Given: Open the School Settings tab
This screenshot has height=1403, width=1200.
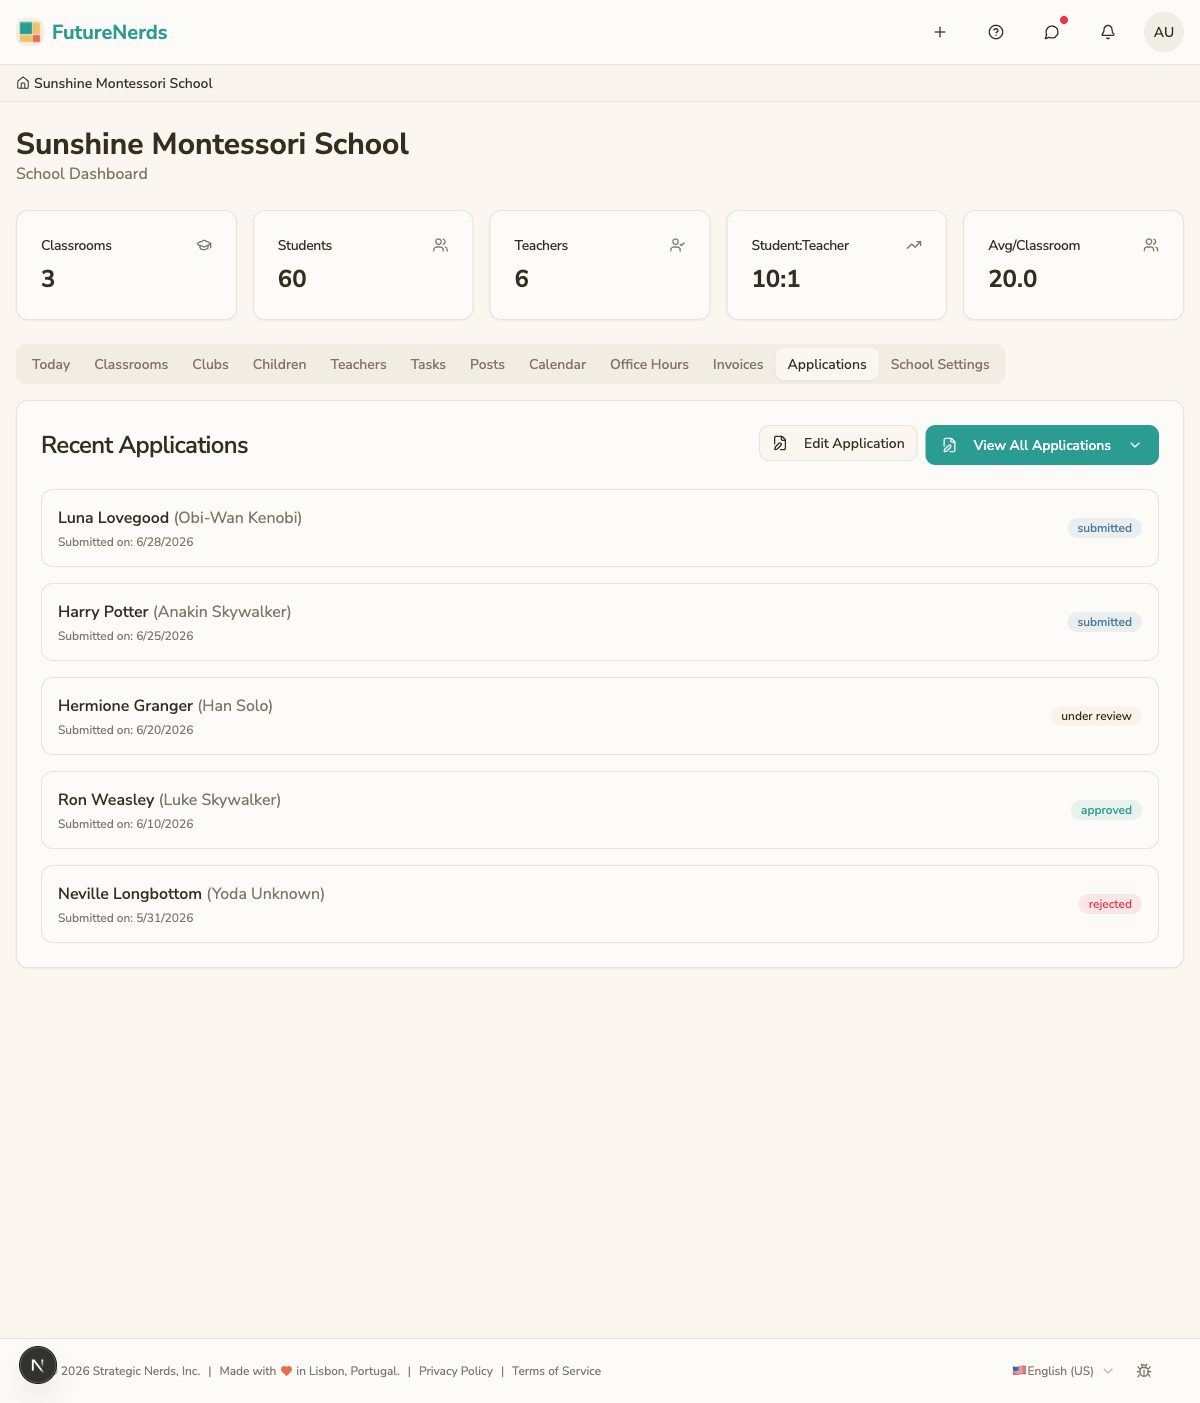Looking at the screenshot, I should click(x=940, y=364).
